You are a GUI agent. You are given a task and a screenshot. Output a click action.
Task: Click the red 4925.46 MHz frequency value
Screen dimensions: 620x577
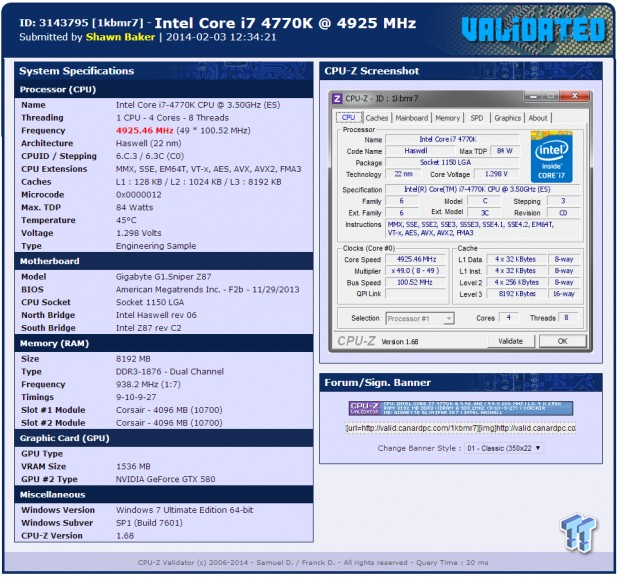coord(144,131)
